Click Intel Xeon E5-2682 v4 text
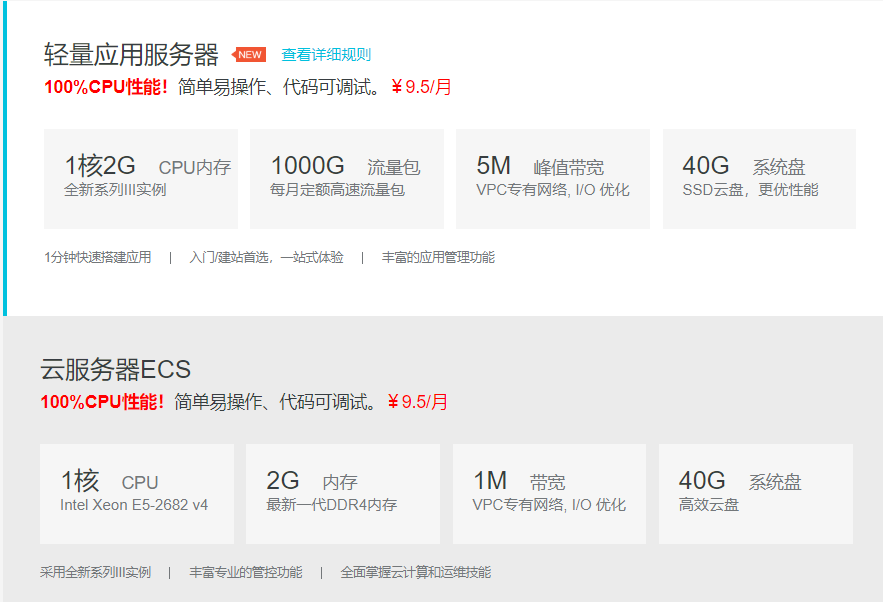883x602 pixels. 134,505
